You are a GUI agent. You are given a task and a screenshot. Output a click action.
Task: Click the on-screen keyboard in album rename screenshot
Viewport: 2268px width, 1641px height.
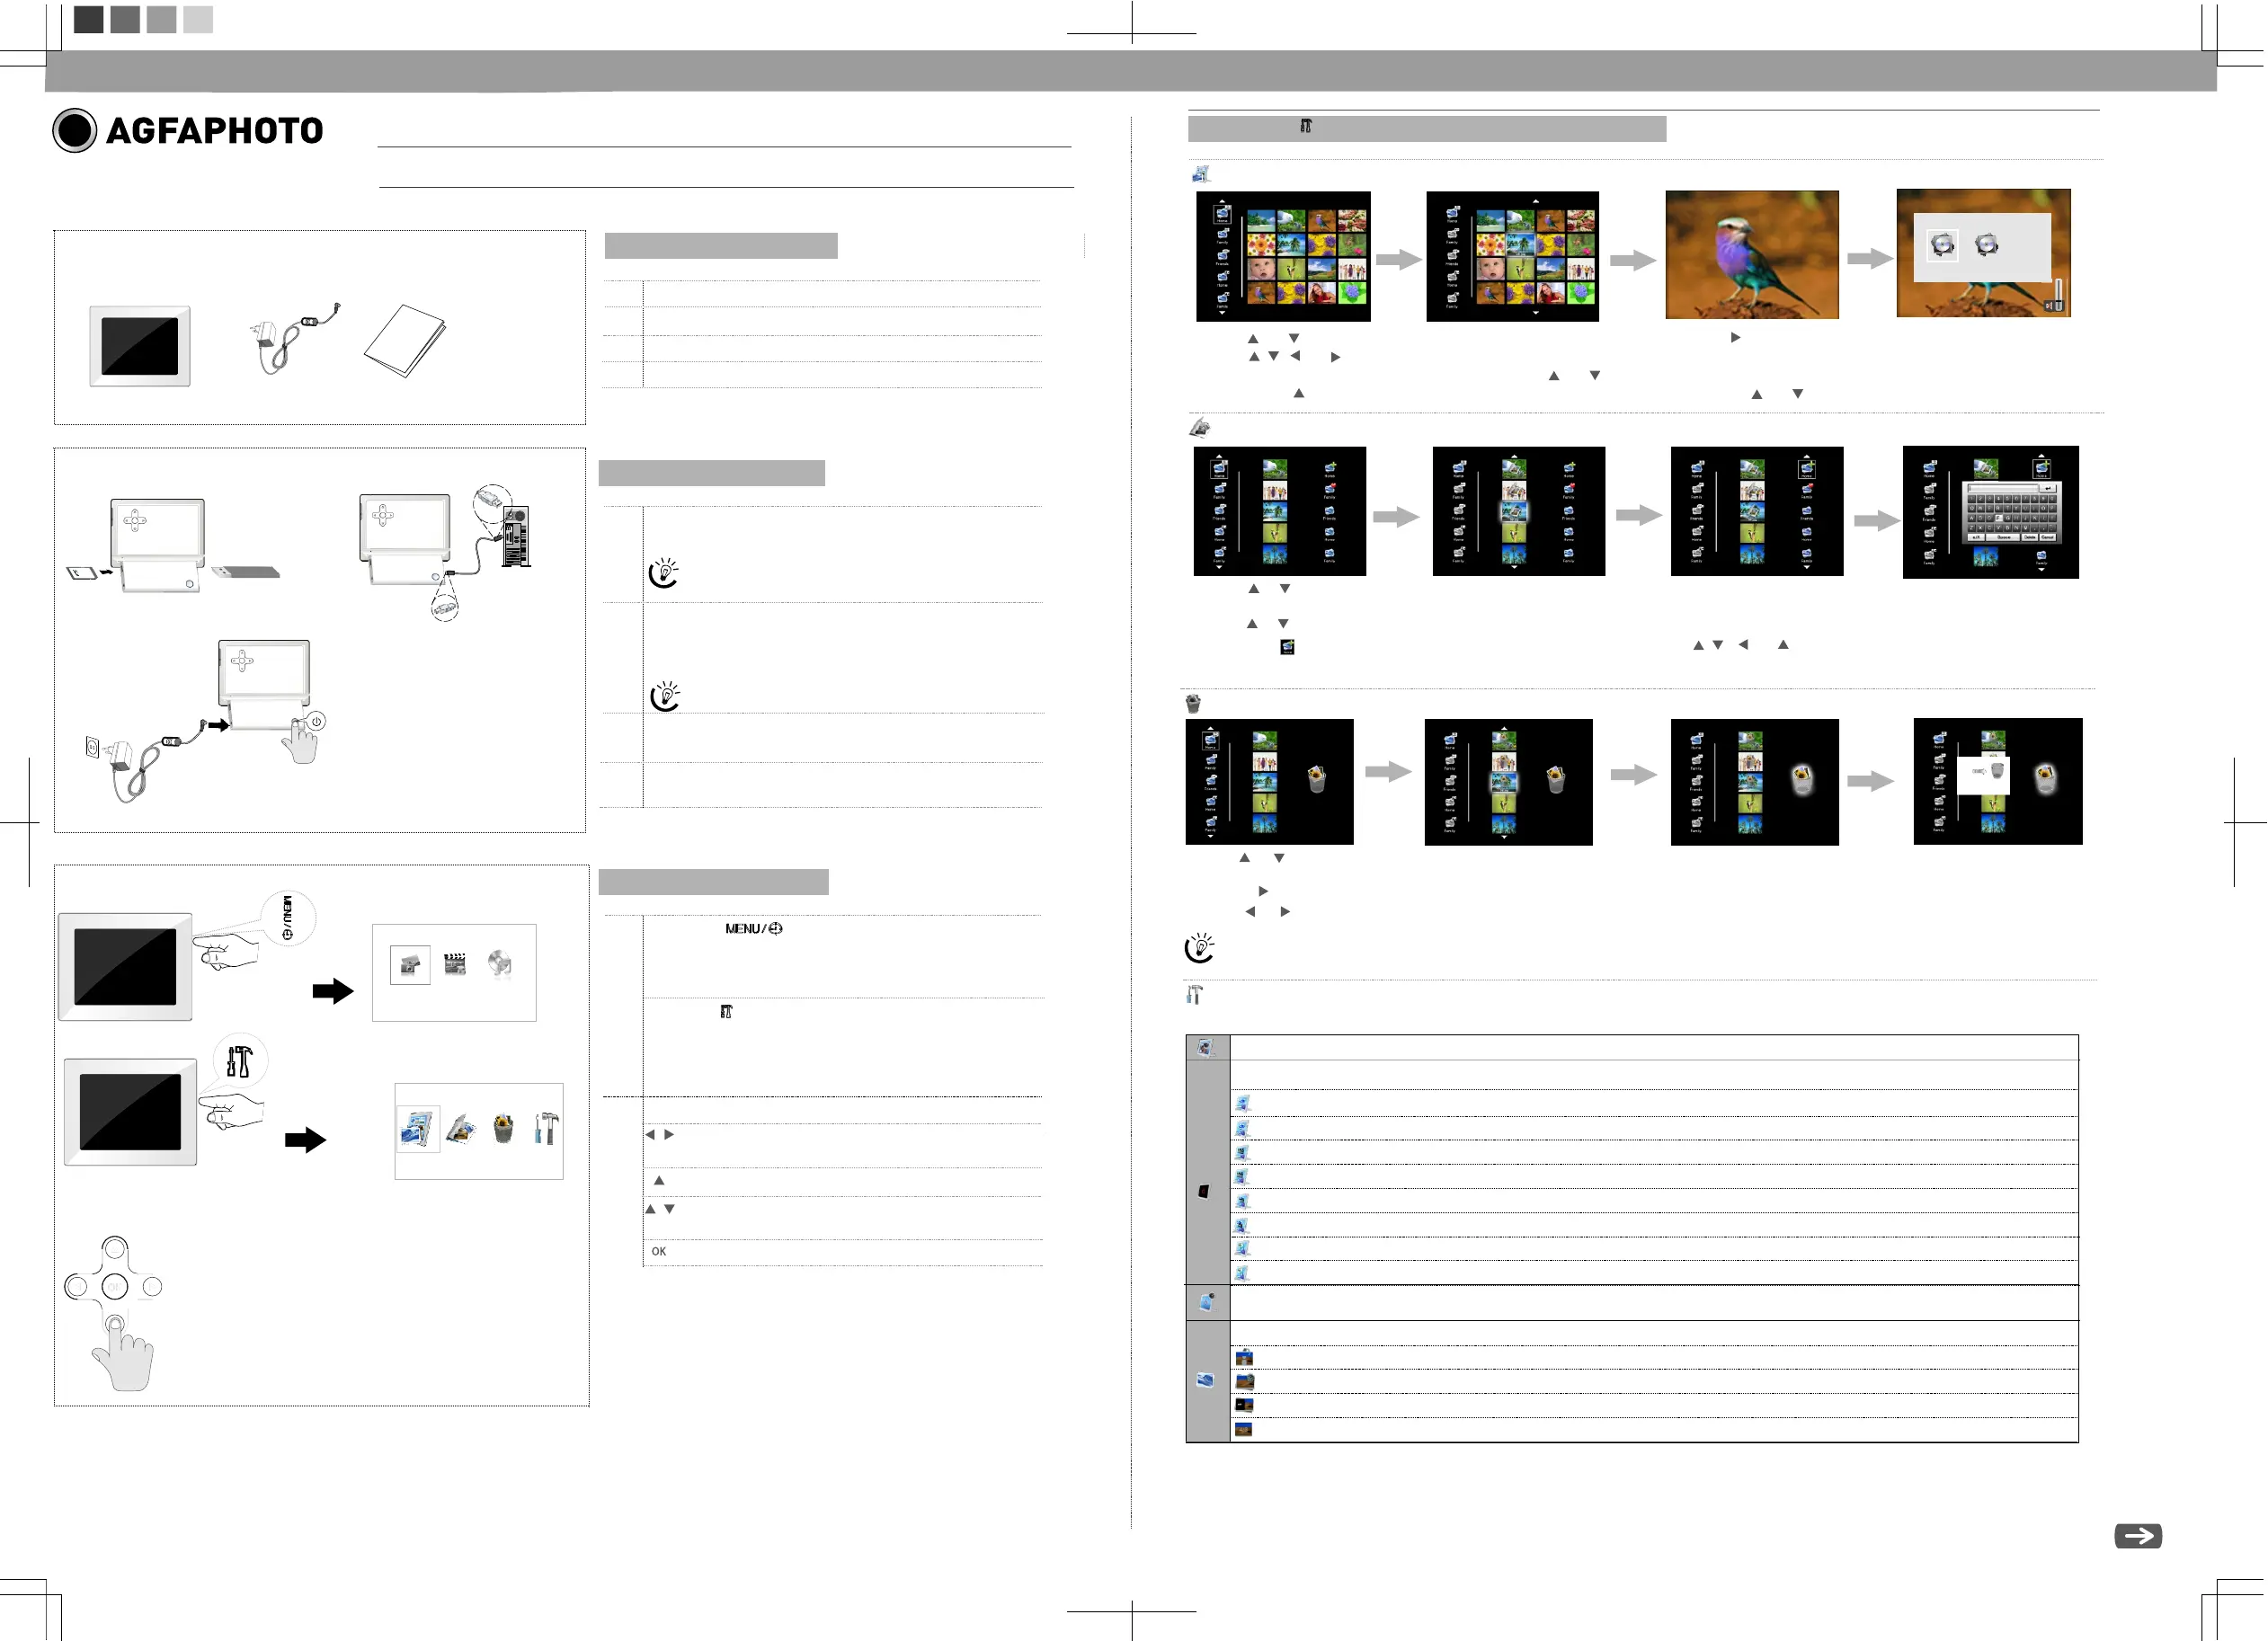click(x=2011, y=512)
